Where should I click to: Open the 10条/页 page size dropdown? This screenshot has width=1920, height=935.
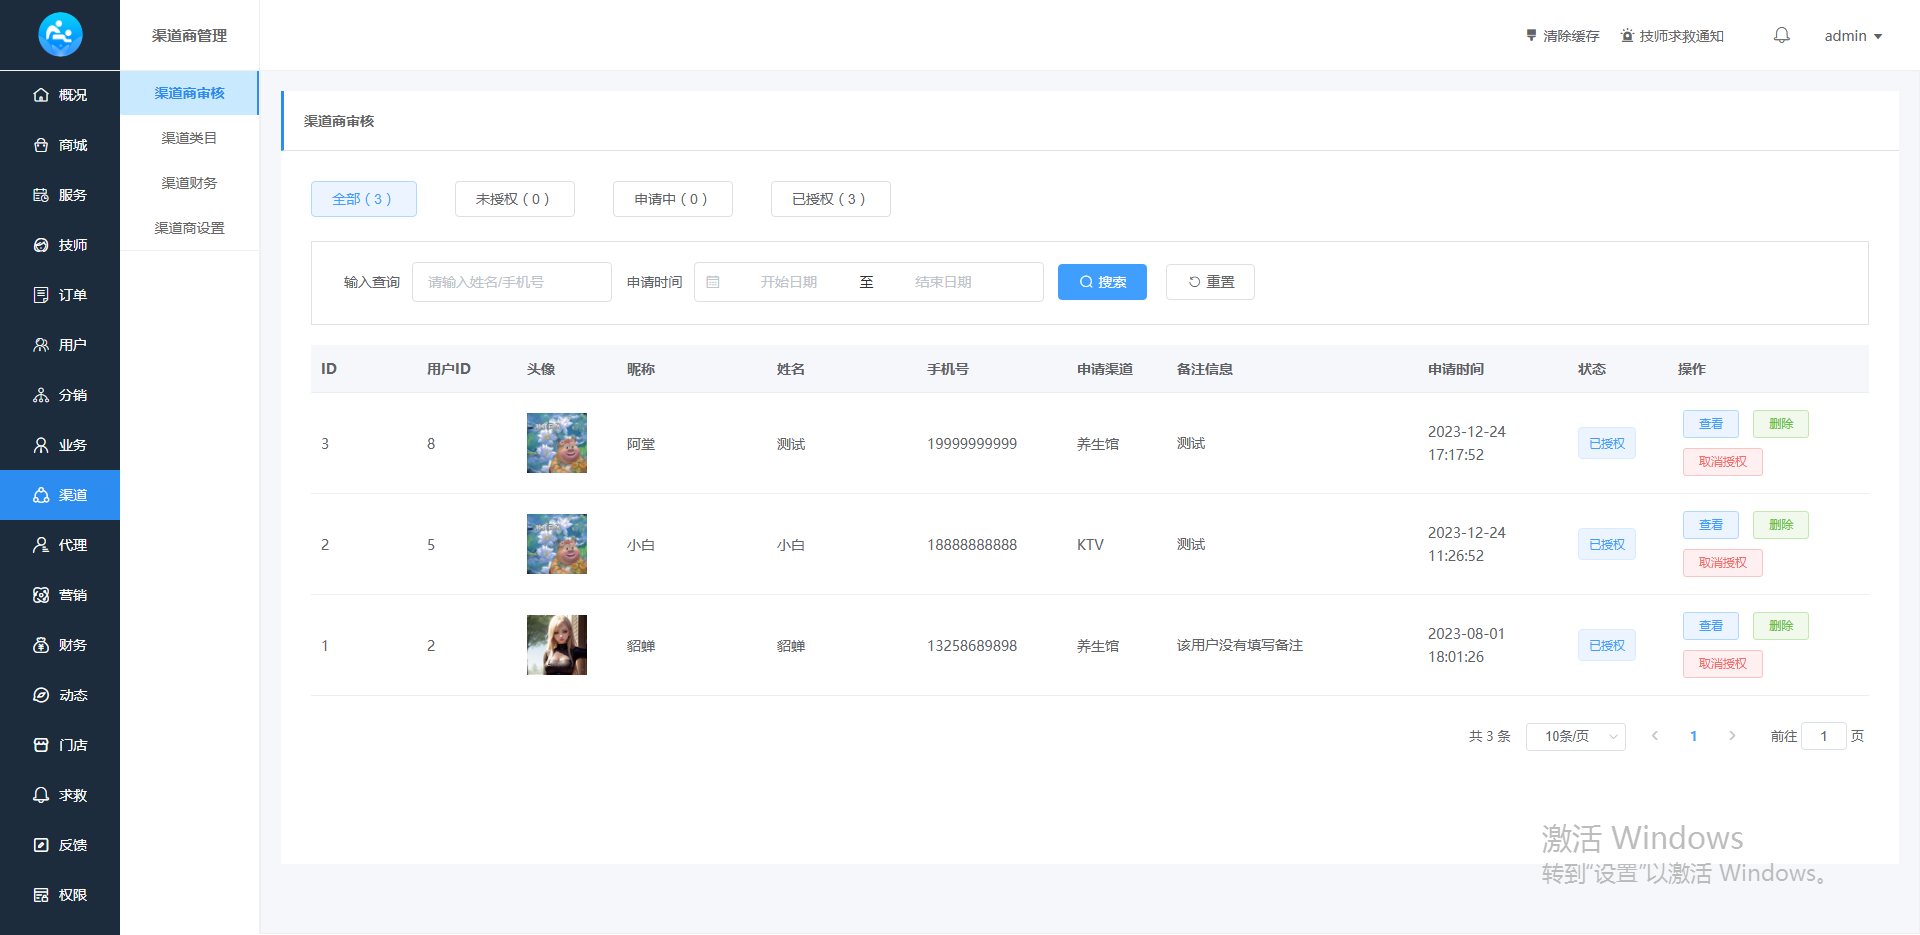(1575, 736)
